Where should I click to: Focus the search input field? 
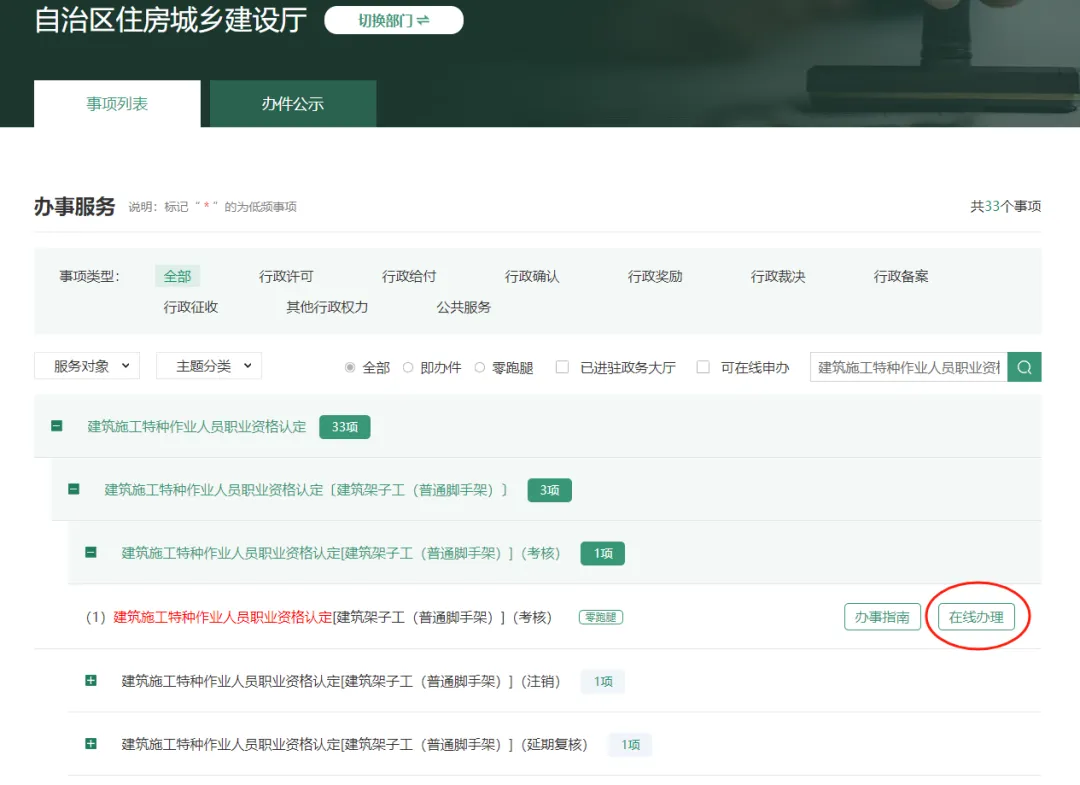908,367
